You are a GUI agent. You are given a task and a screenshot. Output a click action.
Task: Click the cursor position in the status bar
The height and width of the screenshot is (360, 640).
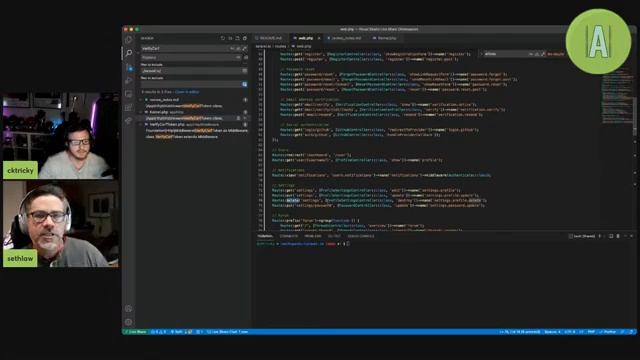(x=520, y=332)
